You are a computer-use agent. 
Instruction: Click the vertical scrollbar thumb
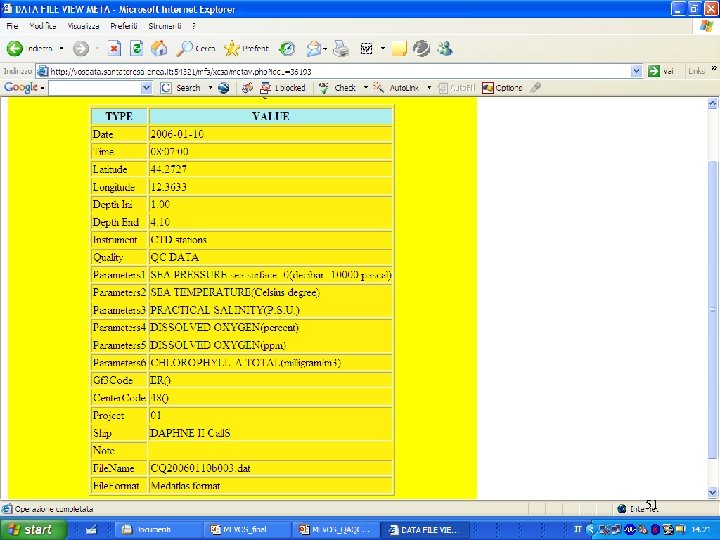point(712,309)
